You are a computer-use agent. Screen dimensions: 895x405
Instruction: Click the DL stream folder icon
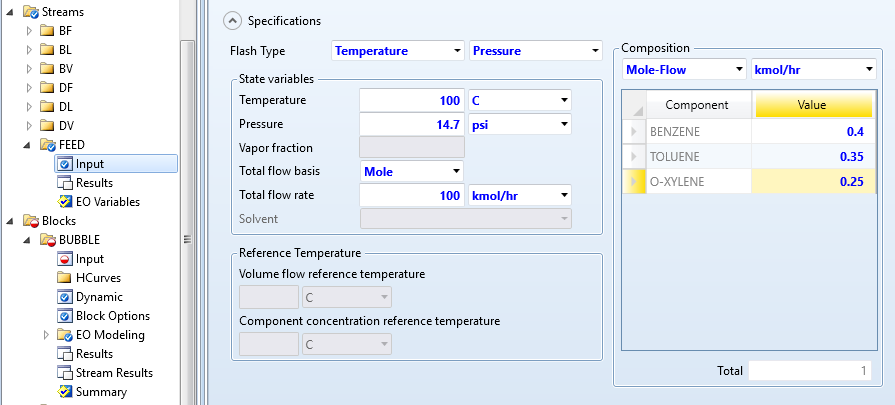47,107
